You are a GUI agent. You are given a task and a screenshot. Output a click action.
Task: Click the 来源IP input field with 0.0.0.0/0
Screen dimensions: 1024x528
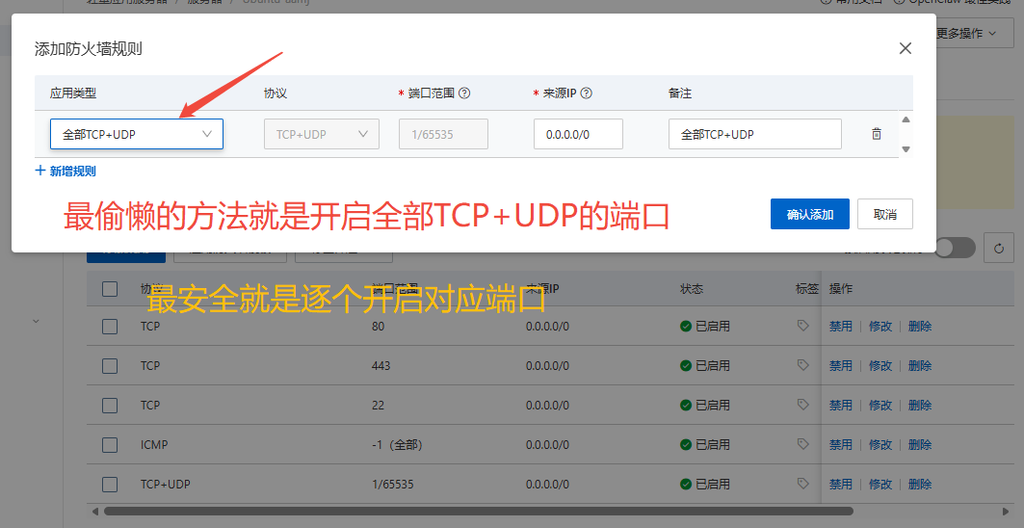pos(578,134)
